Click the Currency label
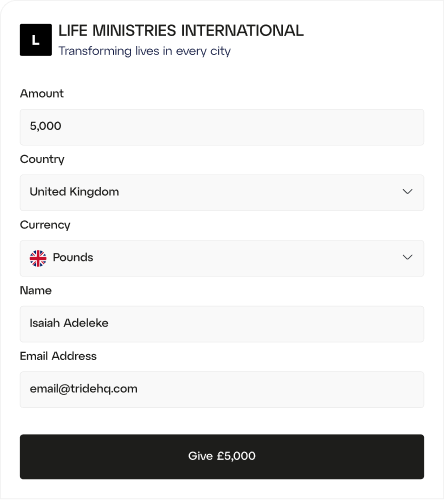Image resolution: width=444 pixels, height=500 pixels. coord(45,225)
